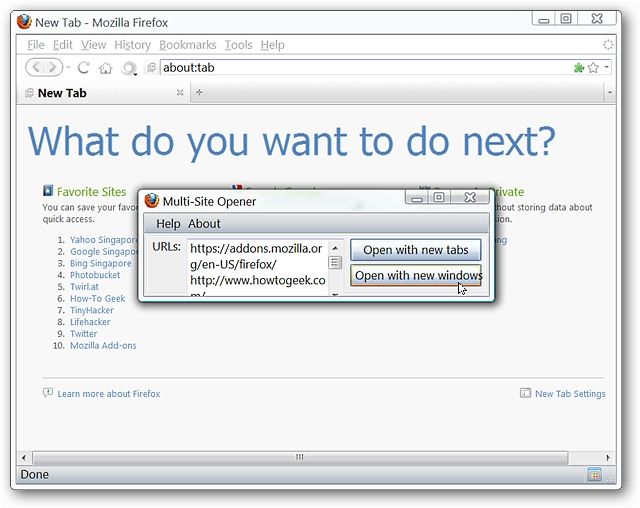Click the Back navigation arrow
640x508 pixels.
[36, 67]
